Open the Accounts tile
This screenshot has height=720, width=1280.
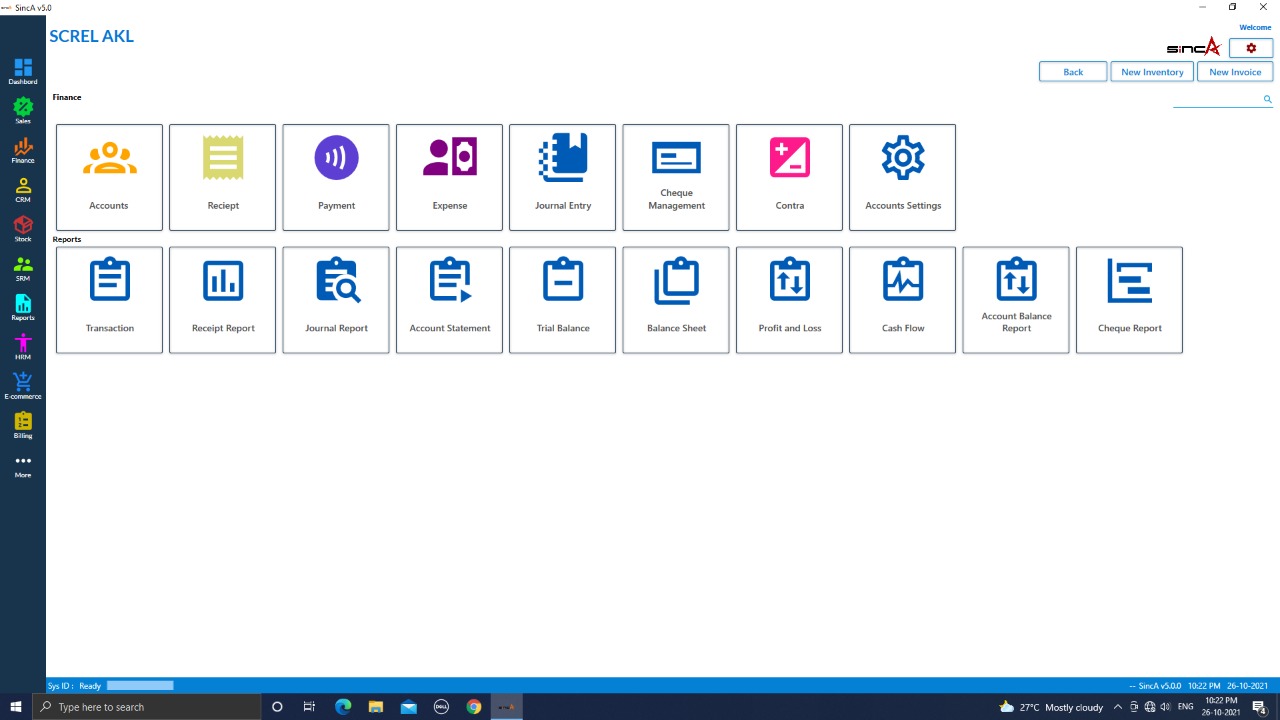point(109,177)
